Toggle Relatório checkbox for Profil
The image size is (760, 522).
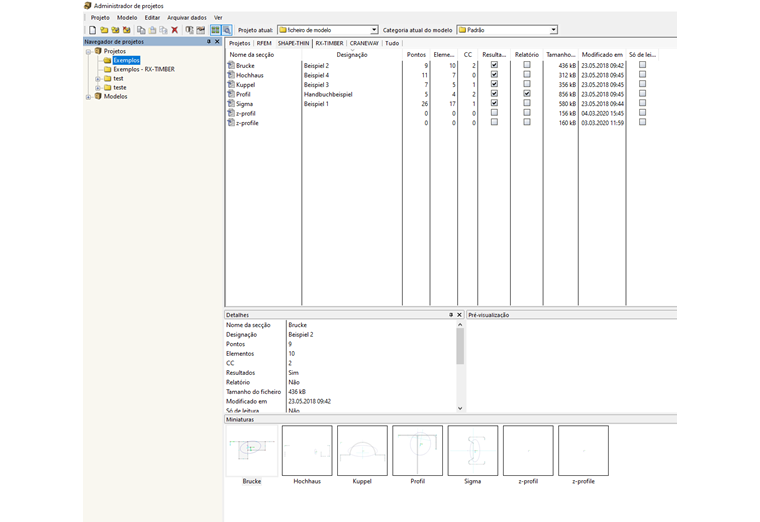point(527,93)
